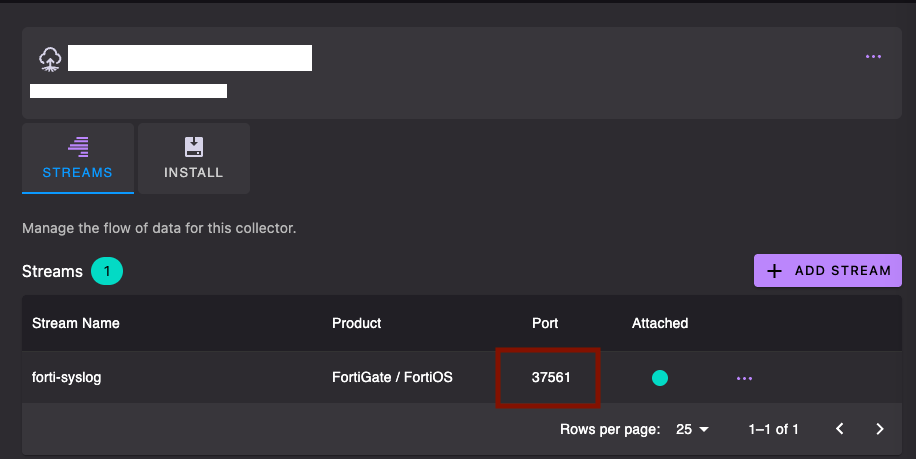Click the cloud collector icon
The width and height of the screenshot is (916, 459).
point(50,58)
